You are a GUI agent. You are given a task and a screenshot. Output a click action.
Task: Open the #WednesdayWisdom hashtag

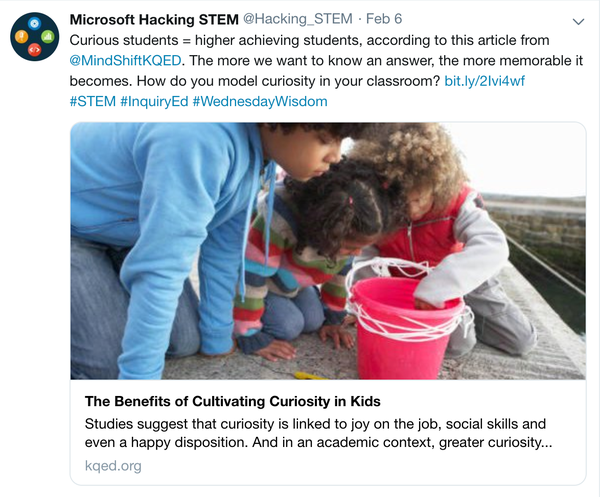pyautogui.click(x=259, y=101)
